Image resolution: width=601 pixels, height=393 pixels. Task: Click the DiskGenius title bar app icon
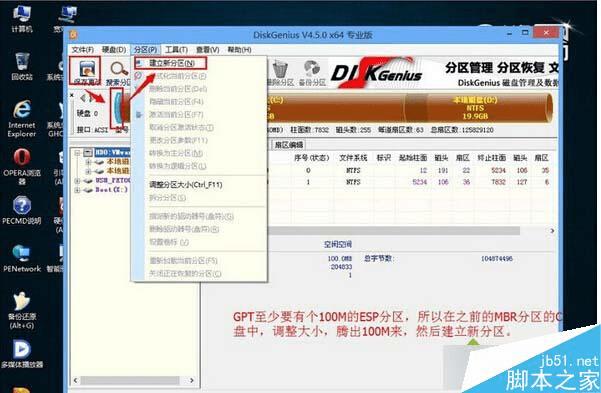(x=73, y=35)
